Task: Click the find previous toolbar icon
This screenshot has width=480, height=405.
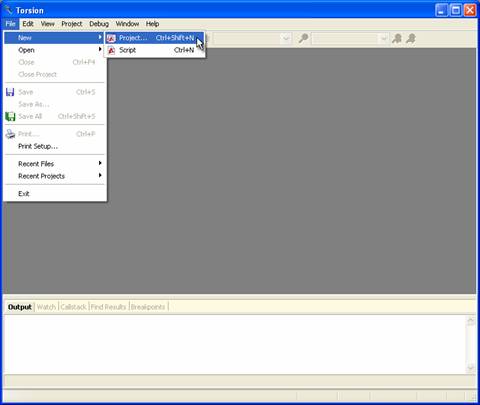Action: coord(397,38)
